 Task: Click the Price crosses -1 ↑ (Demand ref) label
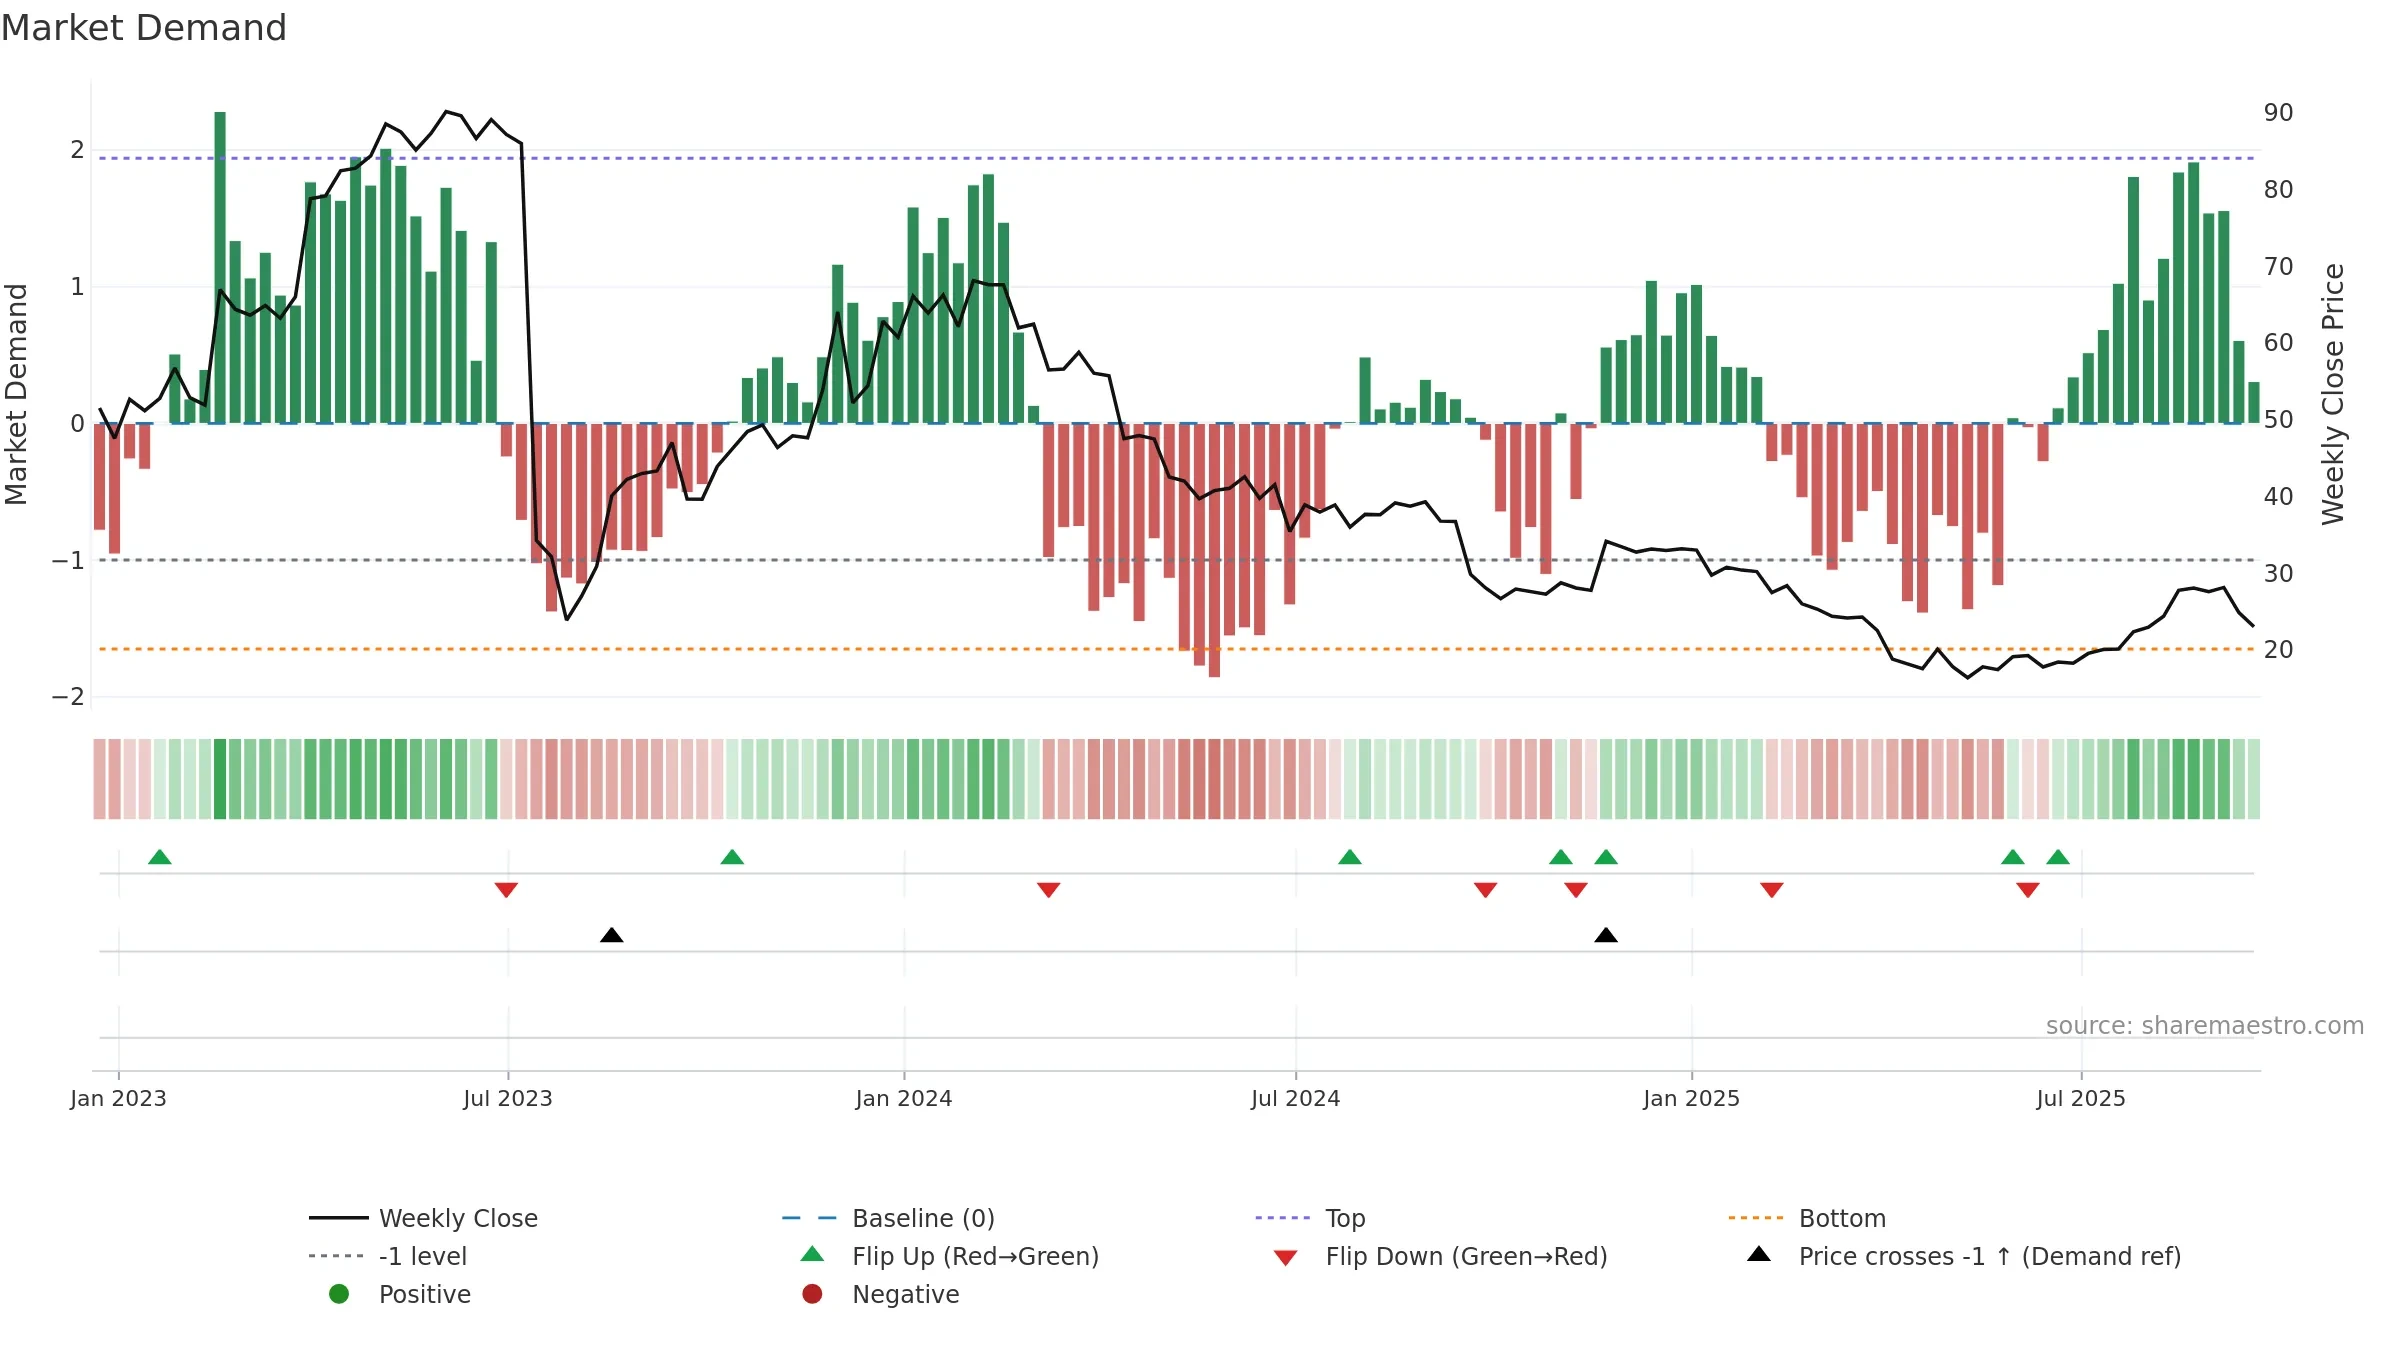click(x=1990, y=1256)
